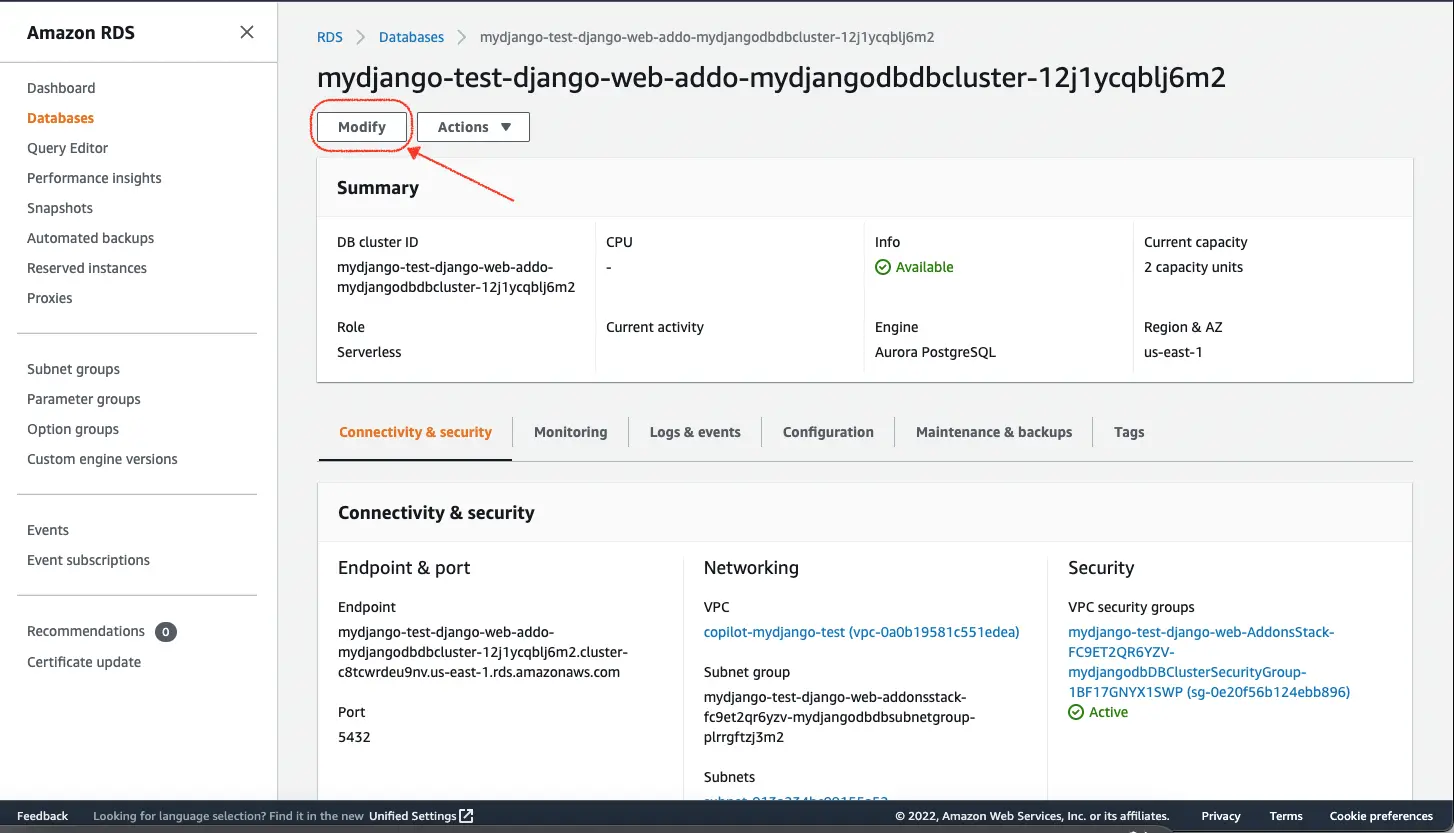Click the '2 capacity units' value
Viewport: 1454px width, 833px height.
(1193, 267)
